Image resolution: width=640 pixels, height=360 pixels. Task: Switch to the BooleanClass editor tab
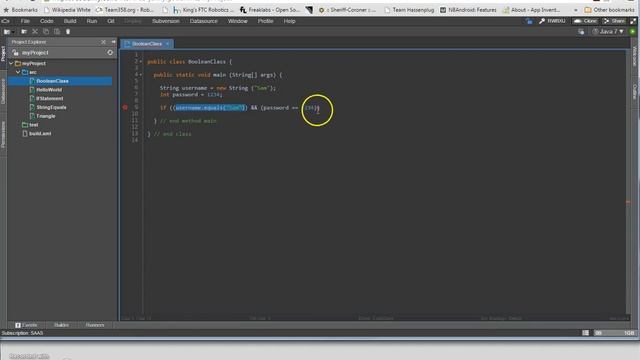[x=147, y=44]
